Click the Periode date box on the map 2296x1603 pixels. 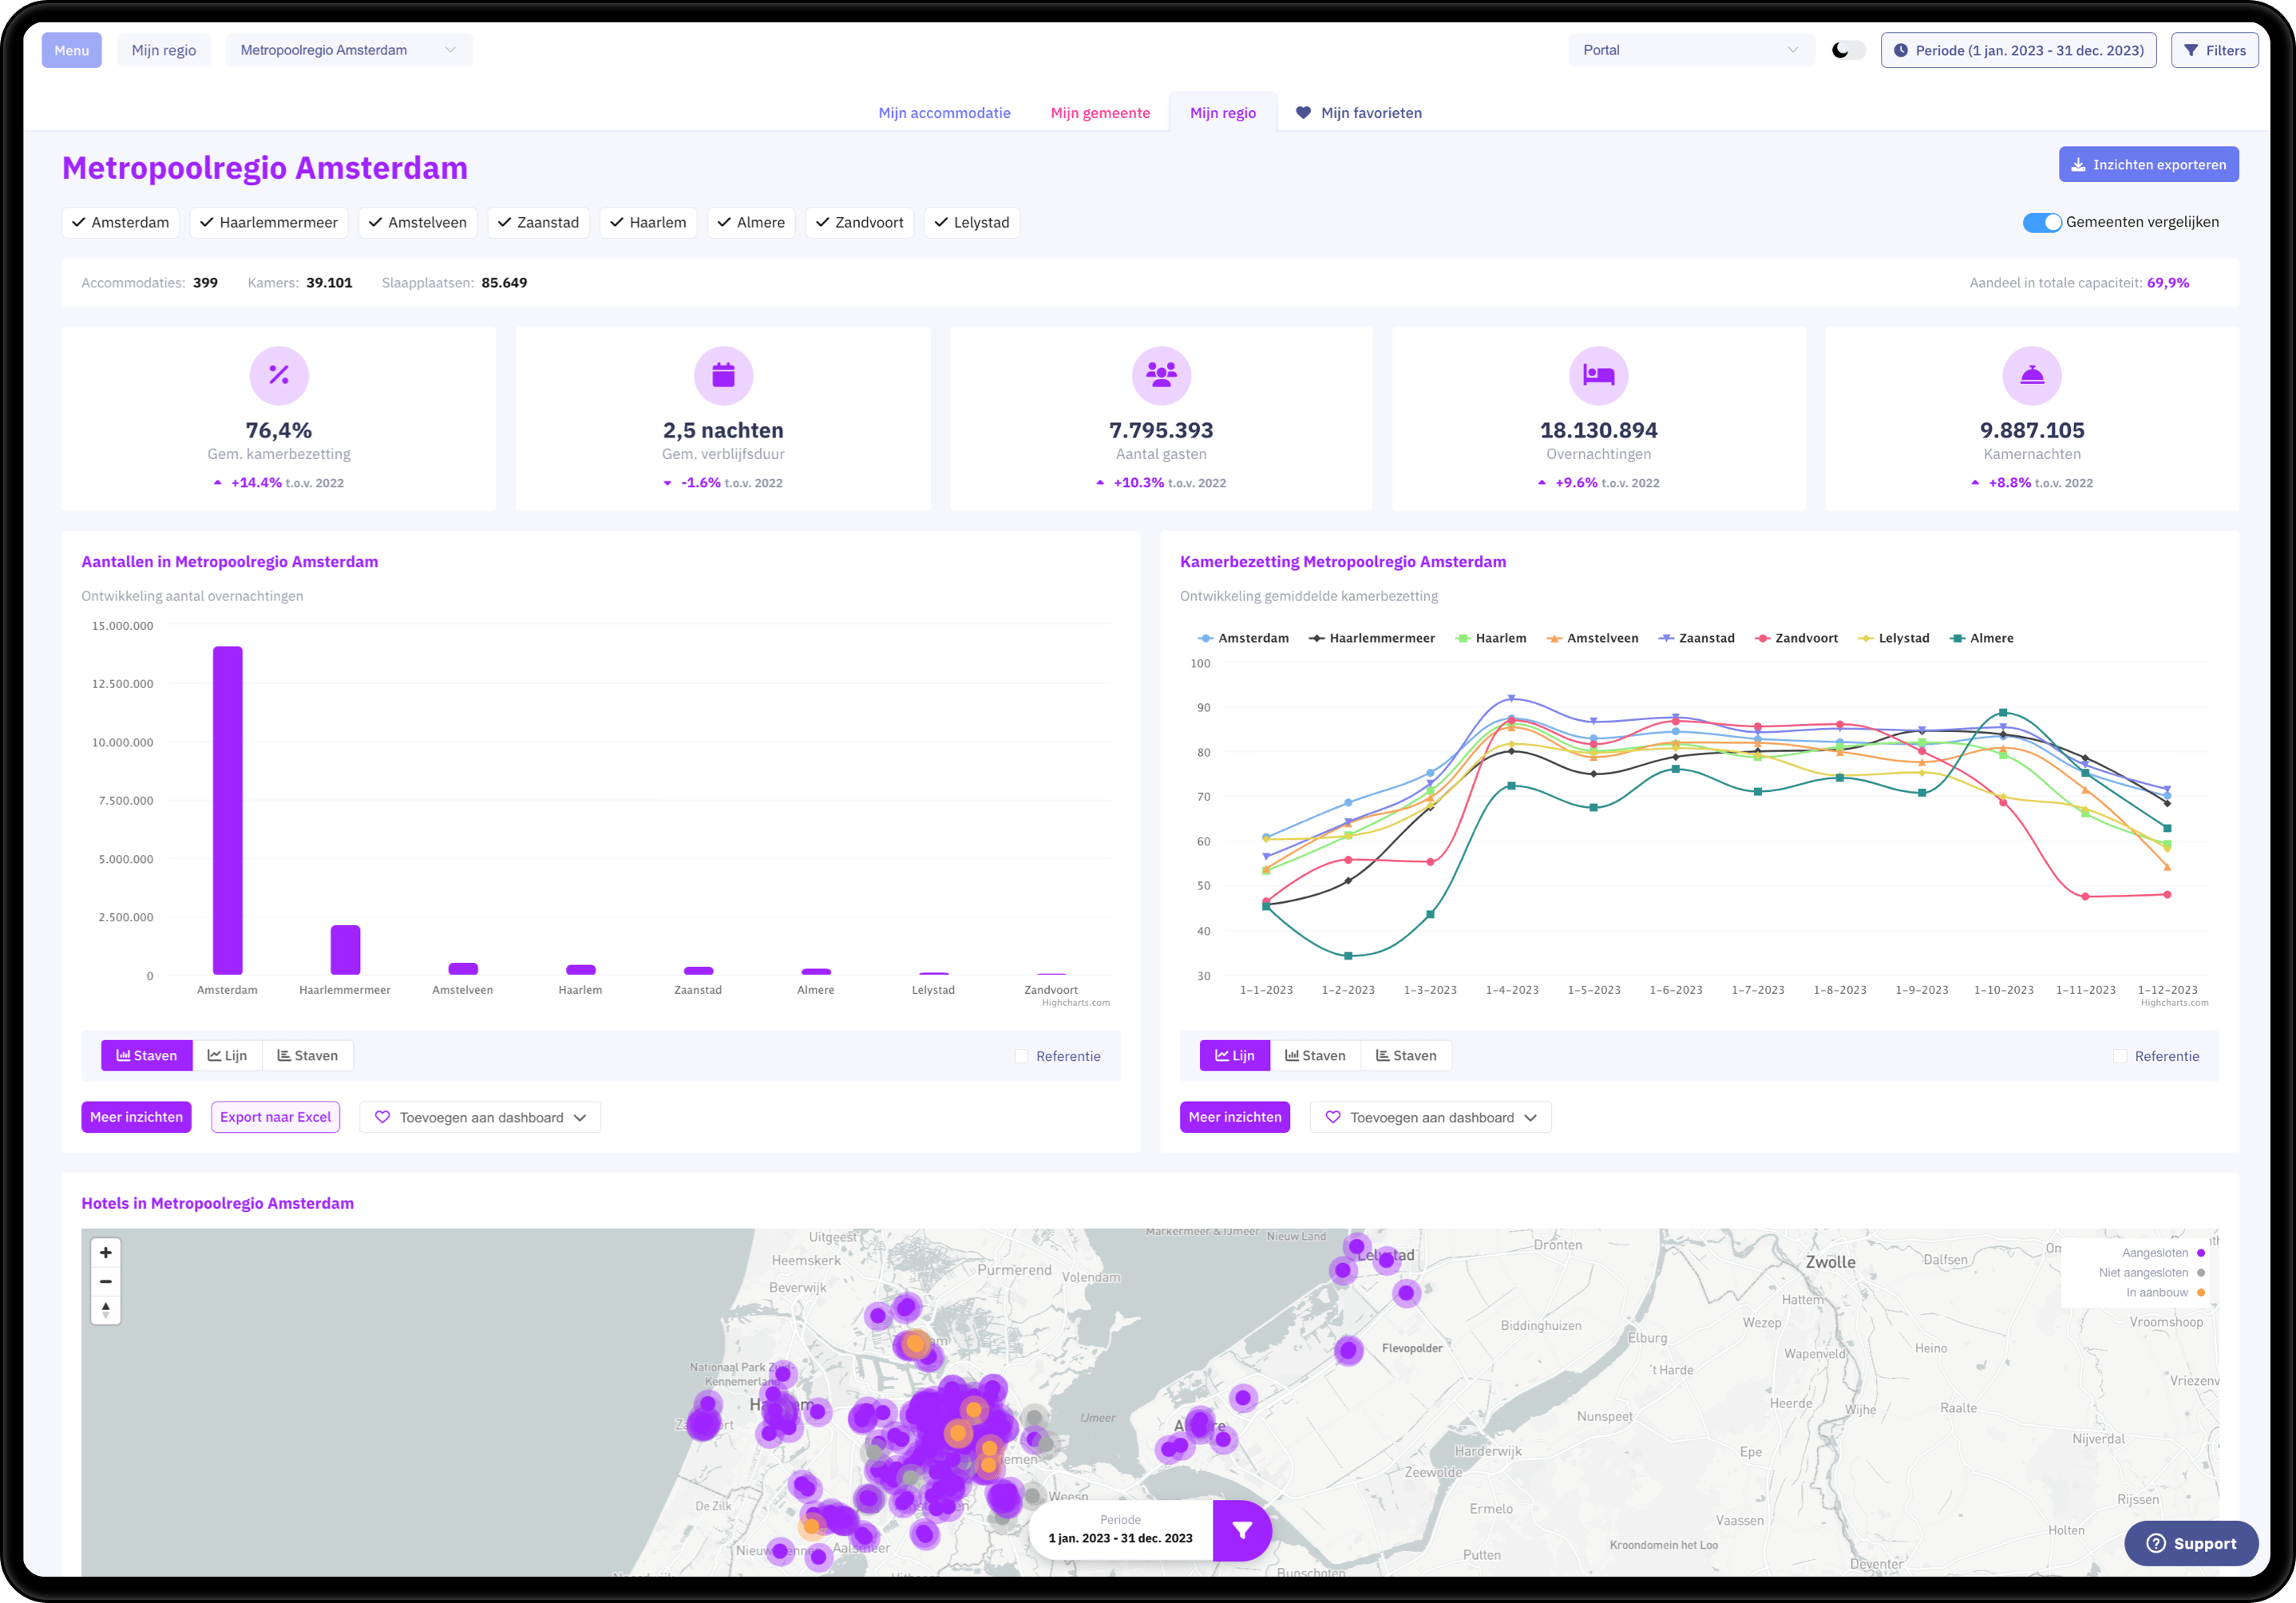coord(1120,1530)
